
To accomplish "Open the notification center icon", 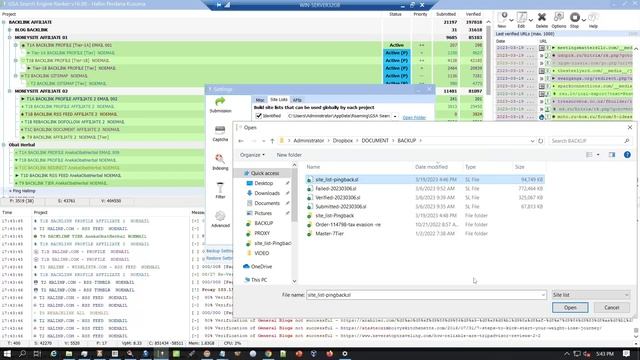I will [626, 353].
